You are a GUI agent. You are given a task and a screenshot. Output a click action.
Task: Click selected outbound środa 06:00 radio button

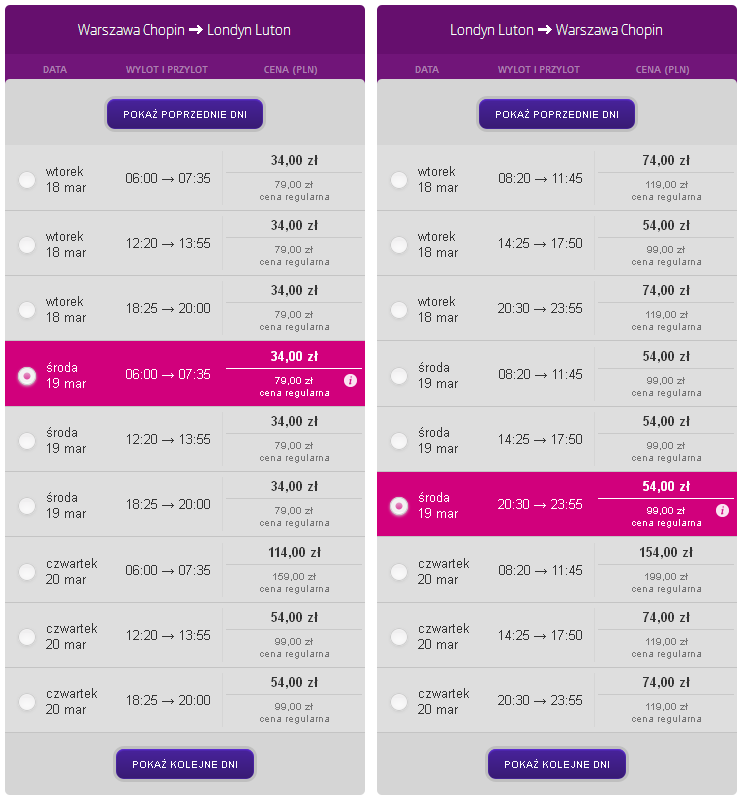tap(27, 376)
